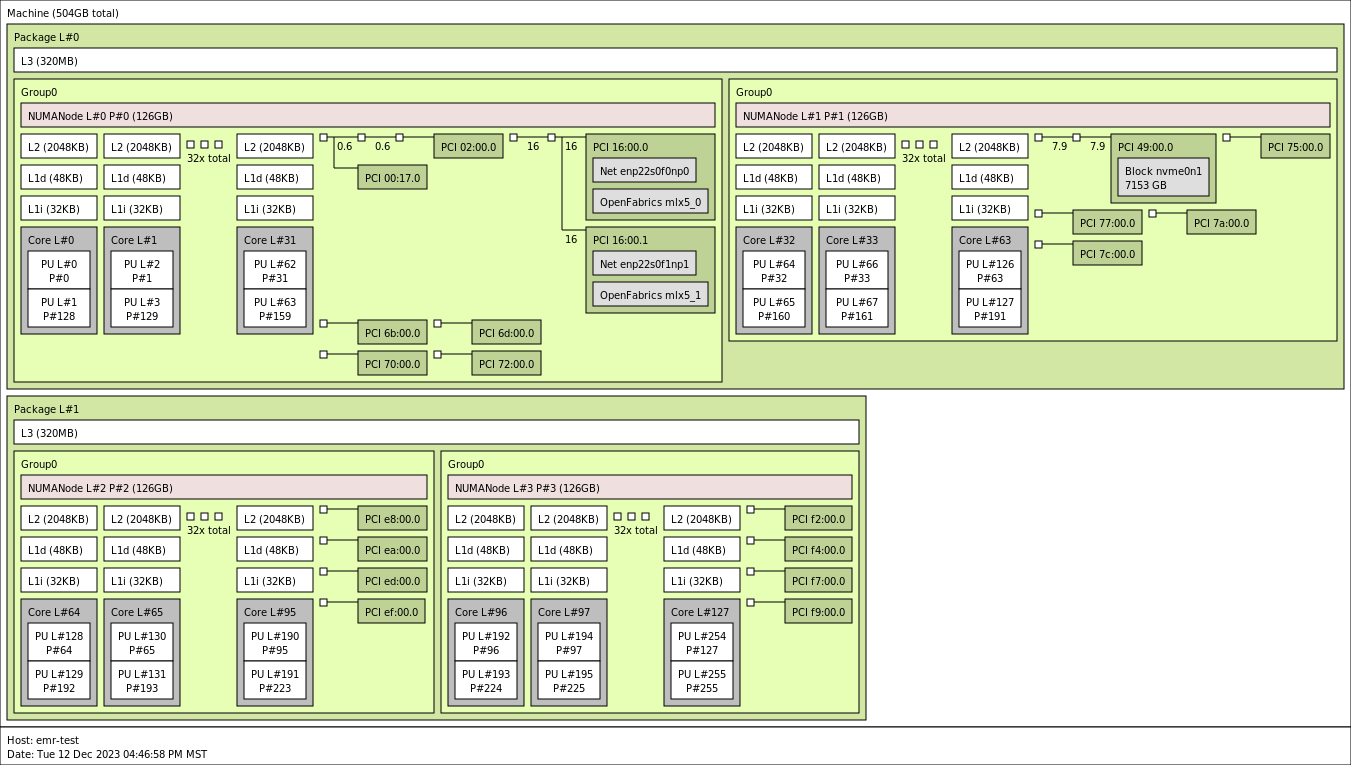The width and height of the screenshot is (1351, 765).
Task: Select the NUMANode L#0 P#0 bar
Action: pos(368,116)
